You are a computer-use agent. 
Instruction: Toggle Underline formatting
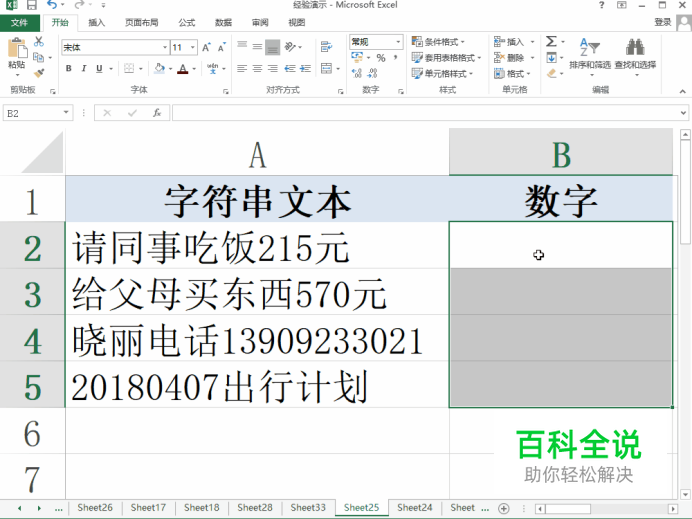pyautogui.click(x=99, y=68)
